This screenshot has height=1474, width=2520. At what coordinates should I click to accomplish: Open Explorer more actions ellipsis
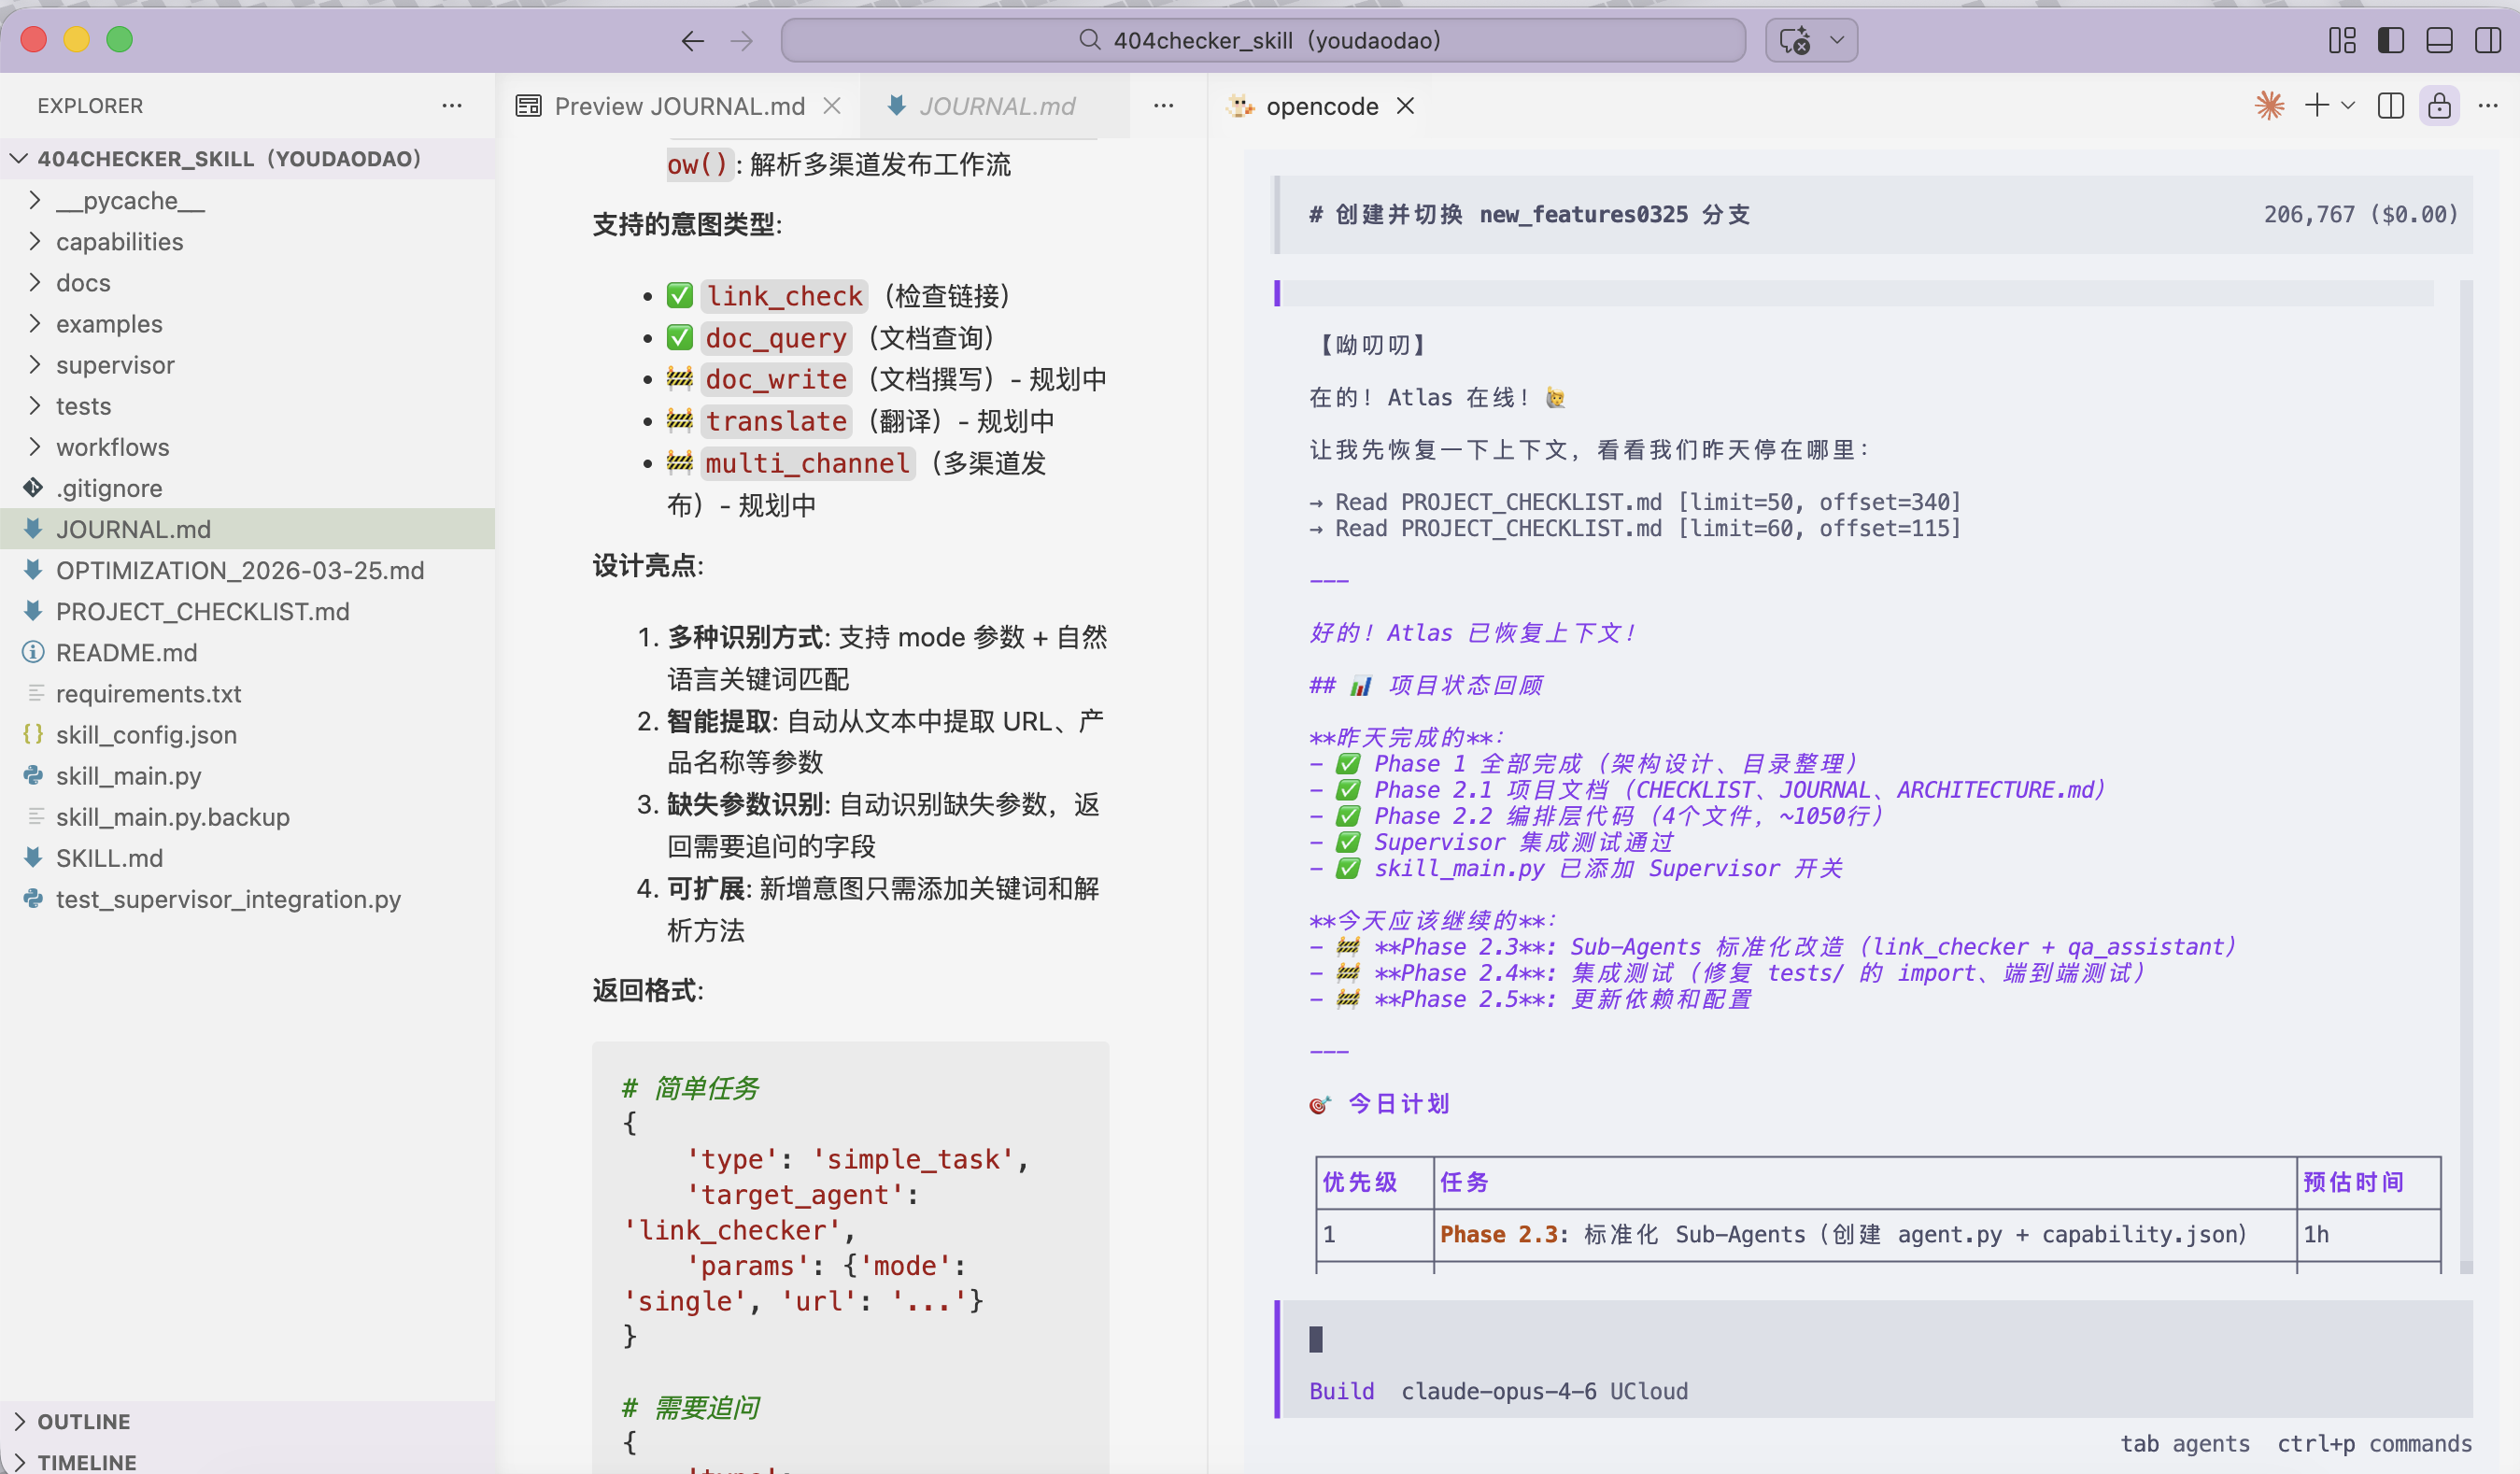(452, 106)
